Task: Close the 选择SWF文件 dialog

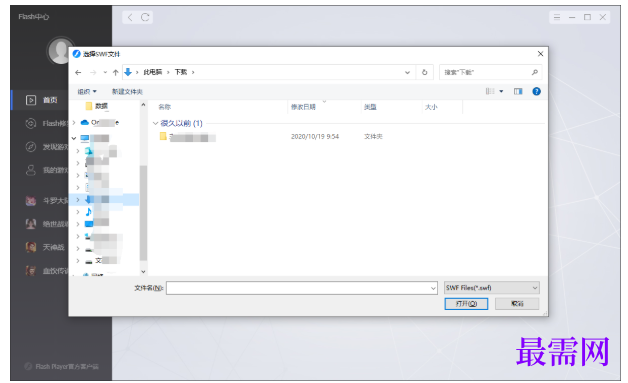Action: point(540,54)
